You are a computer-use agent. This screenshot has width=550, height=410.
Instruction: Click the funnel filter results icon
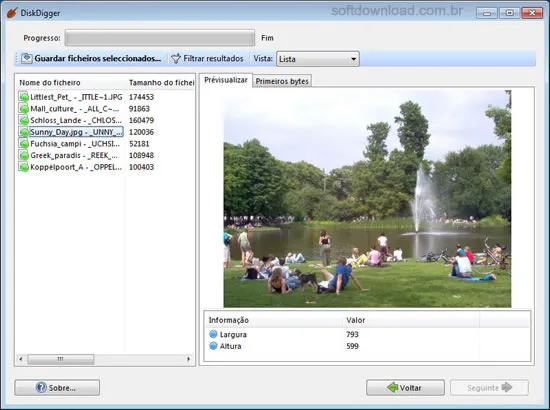coord(176,59)
